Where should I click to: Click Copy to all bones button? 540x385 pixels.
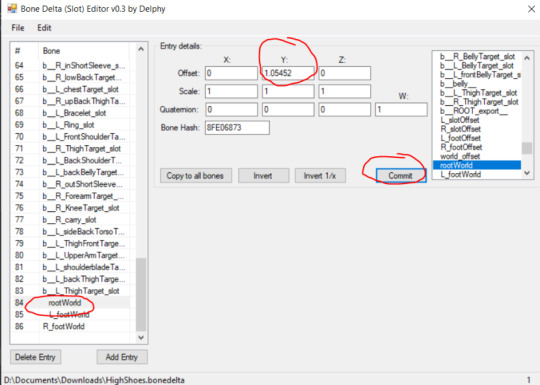point(196,176)
